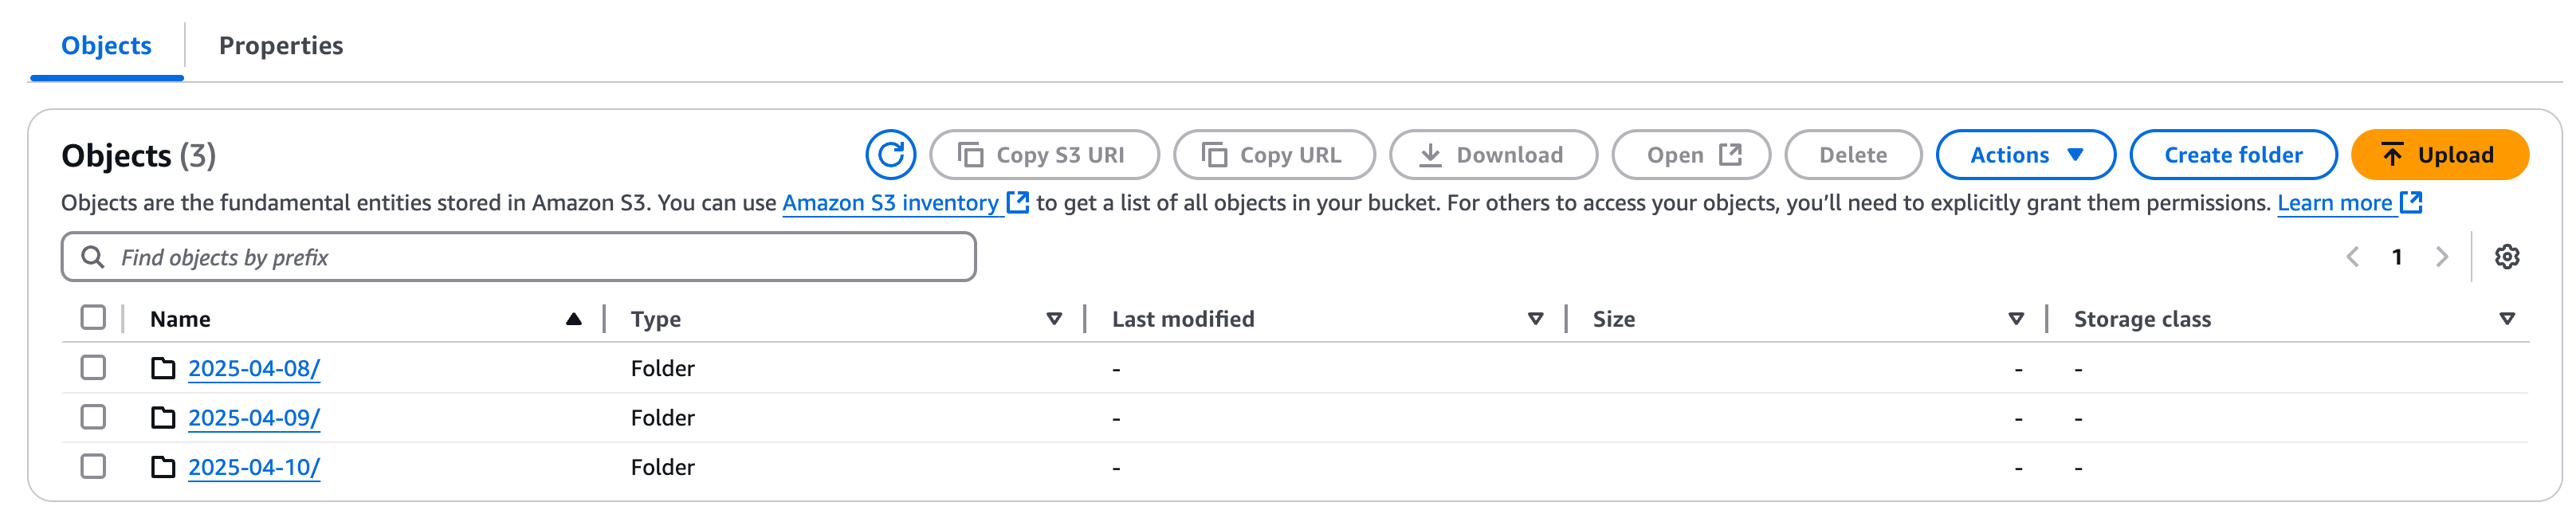Refresh the objects list

click(890, 155)
